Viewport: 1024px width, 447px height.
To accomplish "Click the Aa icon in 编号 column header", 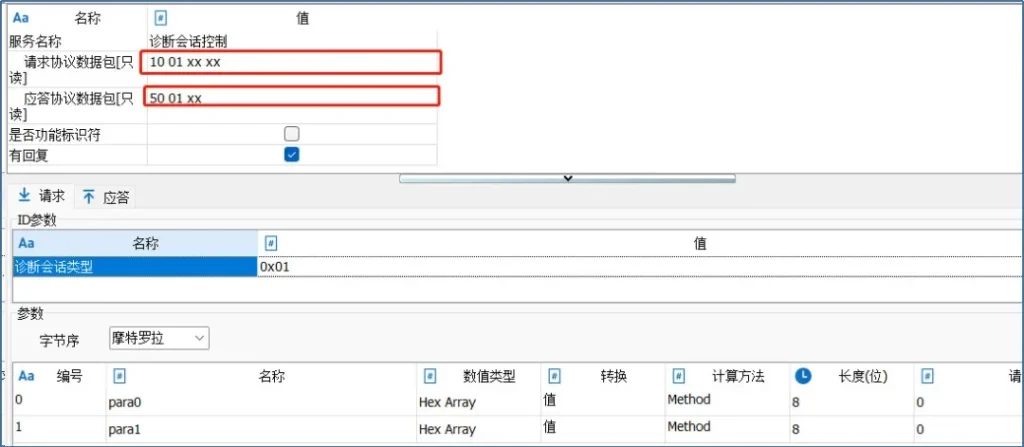I will (27, 376).
